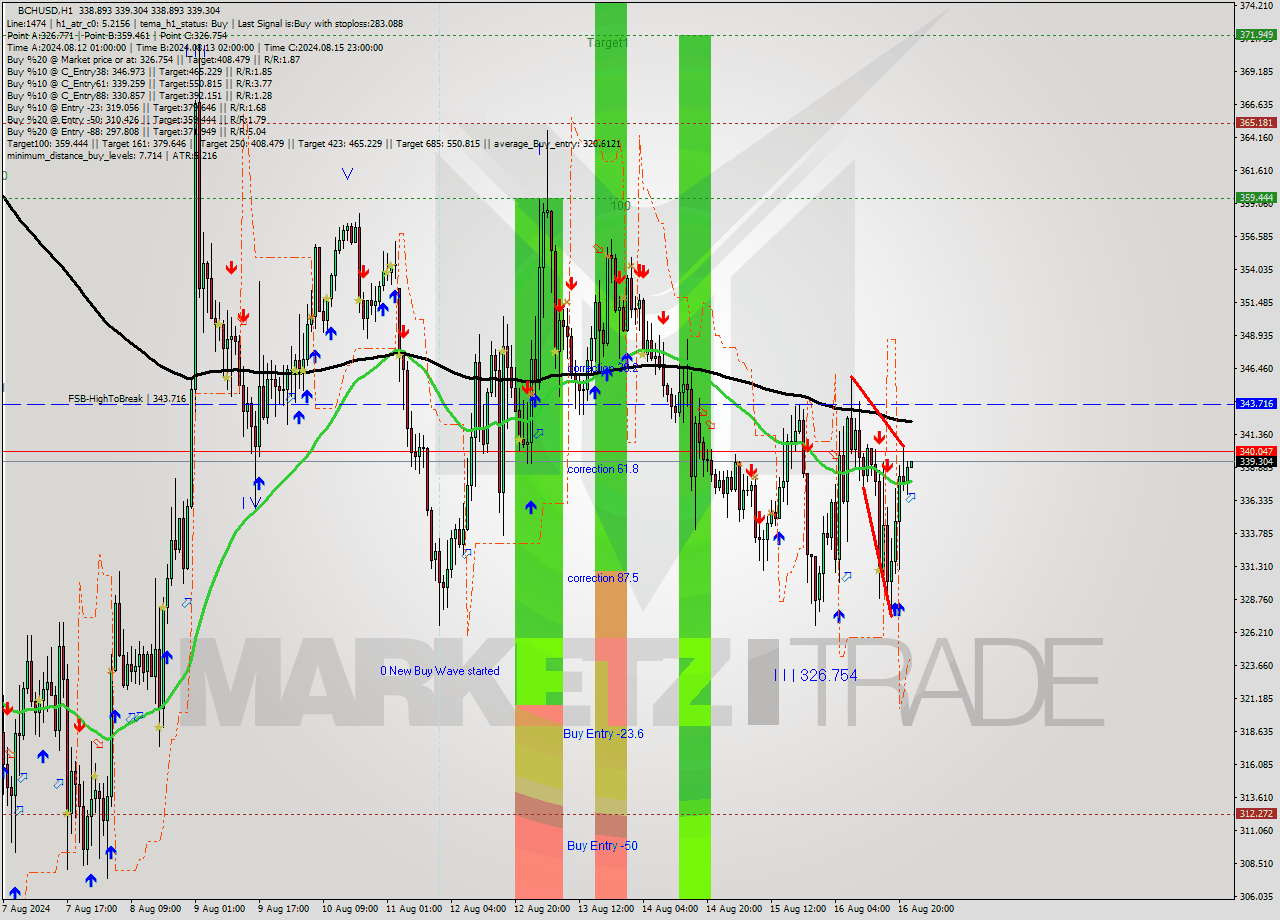
Task: Select the 'minimum_distance_buy_levels: 7.714' line
Action: (x=112, y=156)
